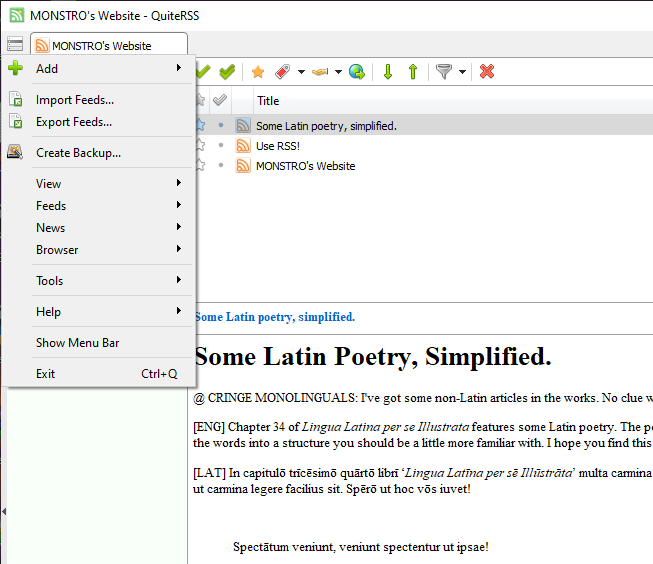Choose Import Feeds... from the menu

[x=100, y=100]
